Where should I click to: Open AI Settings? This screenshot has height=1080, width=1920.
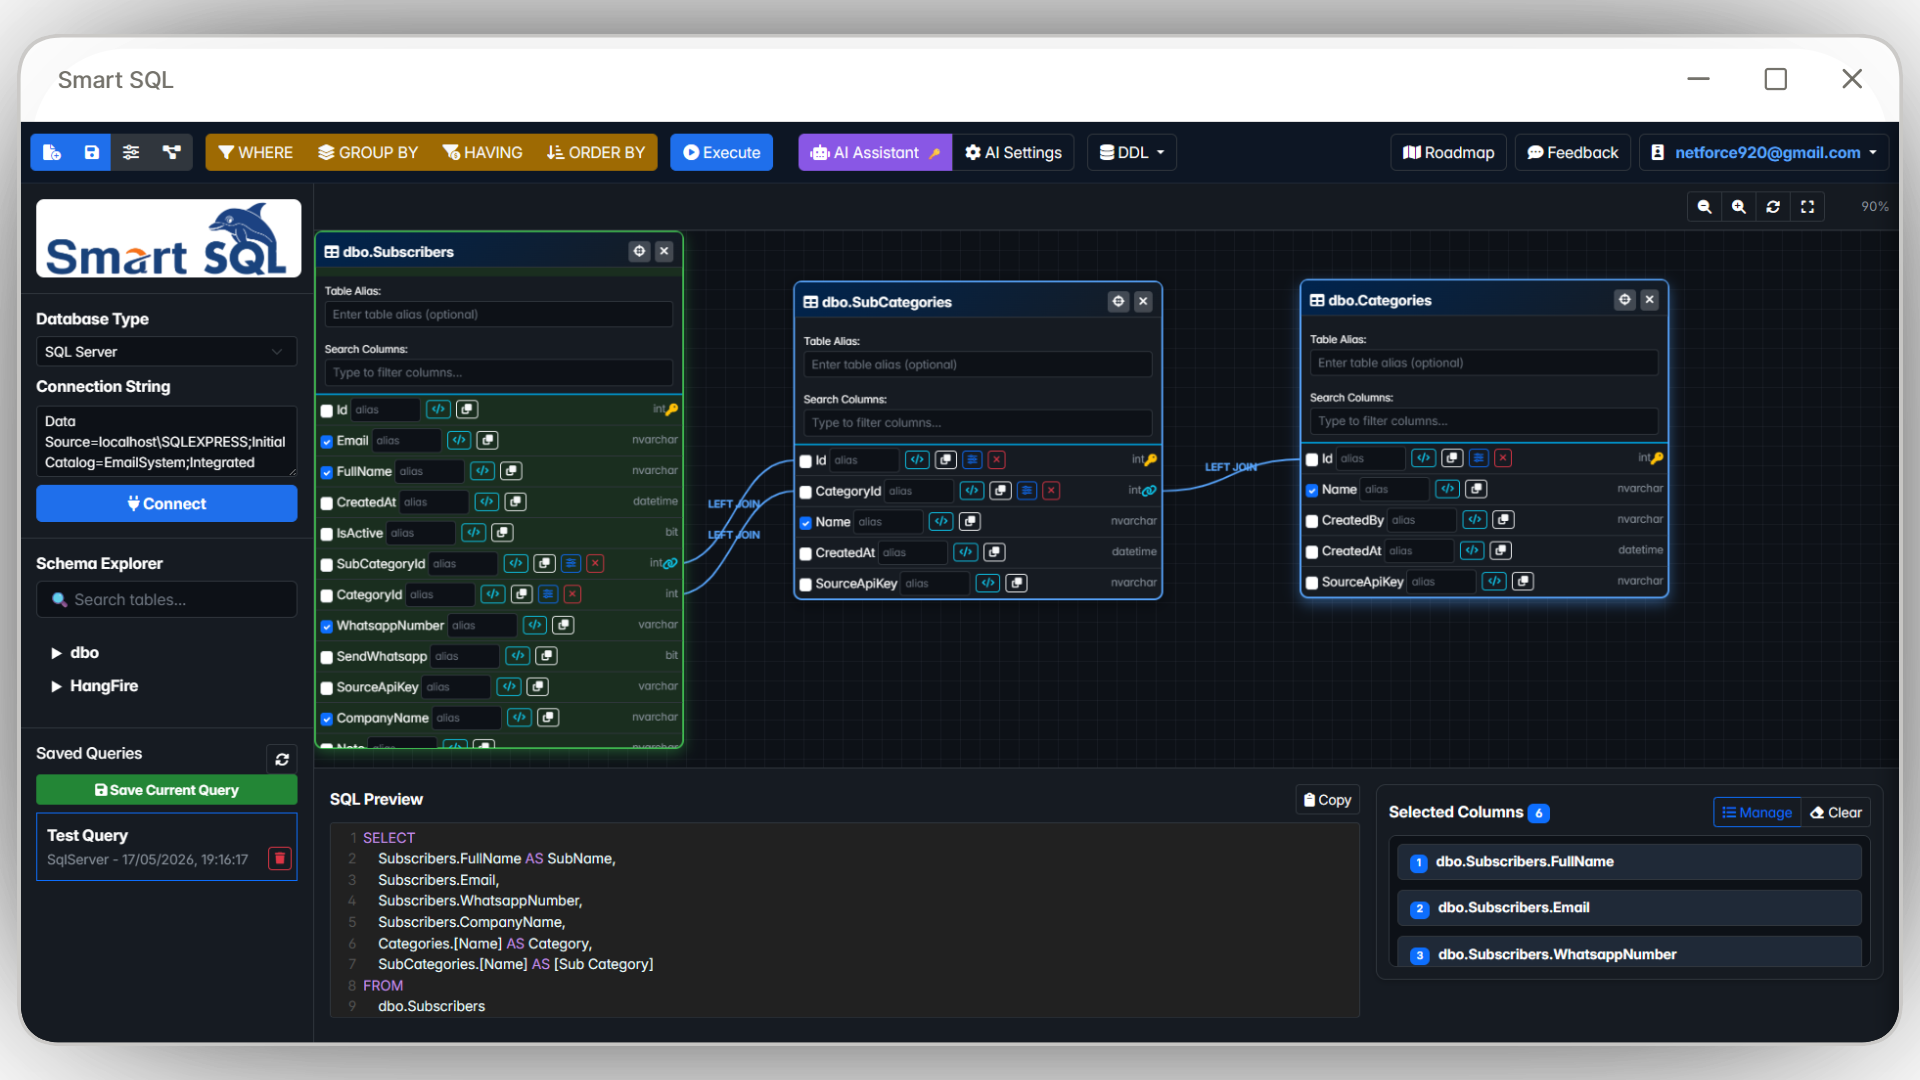point(1013,152)
